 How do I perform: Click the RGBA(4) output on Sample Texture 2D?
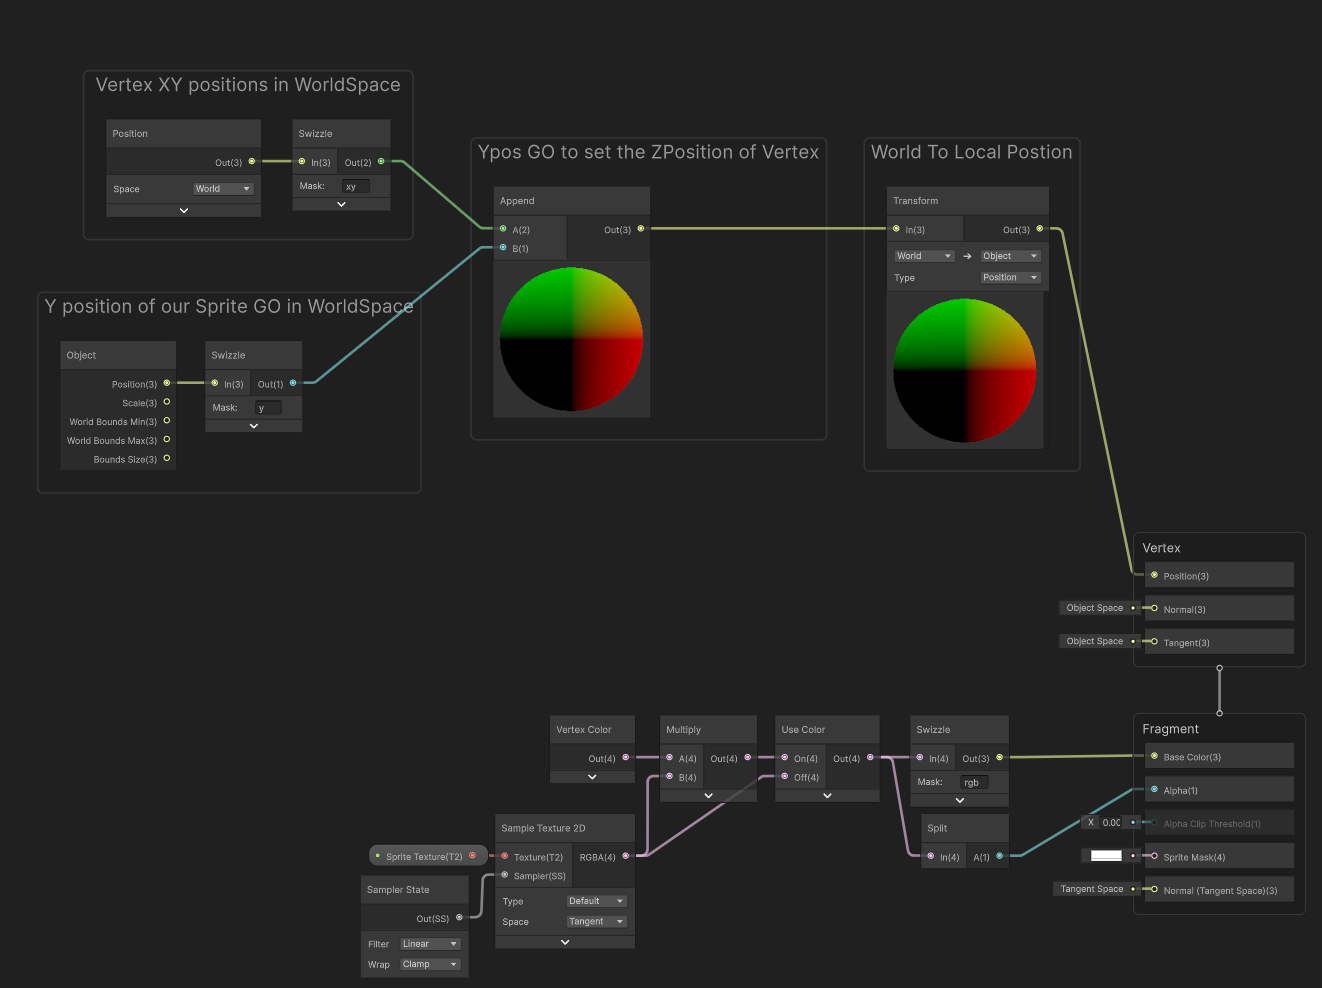pyautogui.click(x=627, y=856)
